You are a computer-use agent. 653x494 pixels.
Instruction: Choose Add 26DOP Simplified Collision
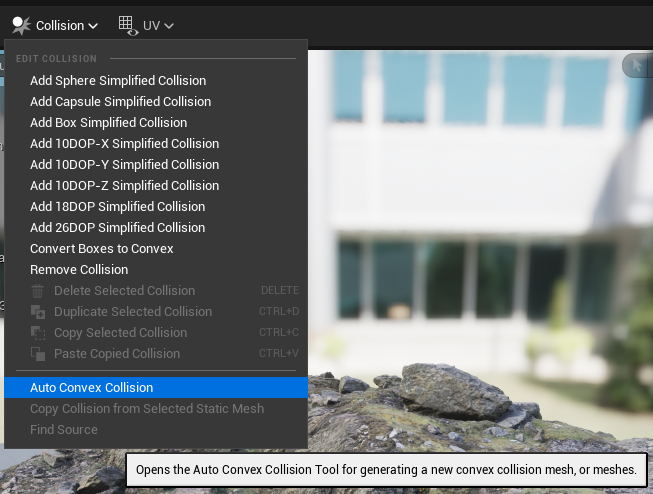[x=156, y=227]
